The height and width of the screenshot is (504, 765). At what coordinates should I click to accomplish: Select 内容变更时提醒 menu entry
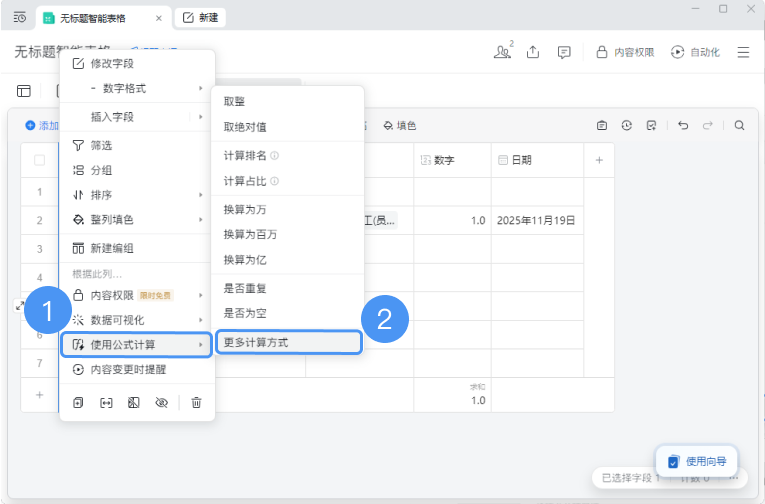coord(137,369)
